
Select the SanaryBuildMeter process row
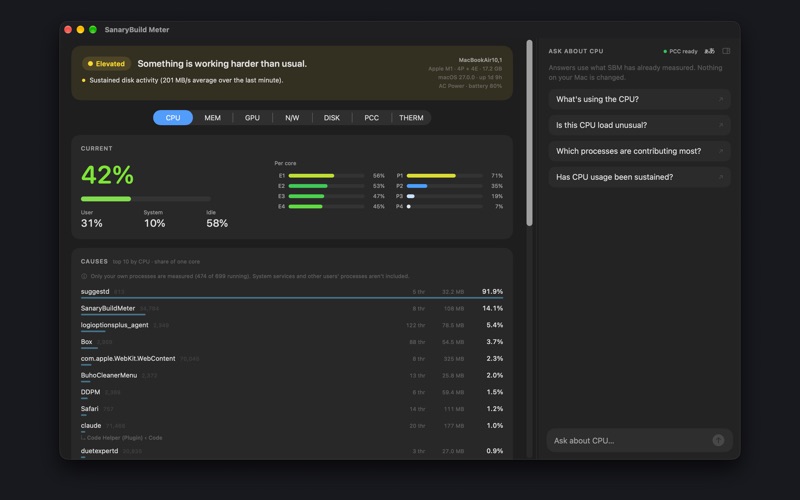point(292,309)
